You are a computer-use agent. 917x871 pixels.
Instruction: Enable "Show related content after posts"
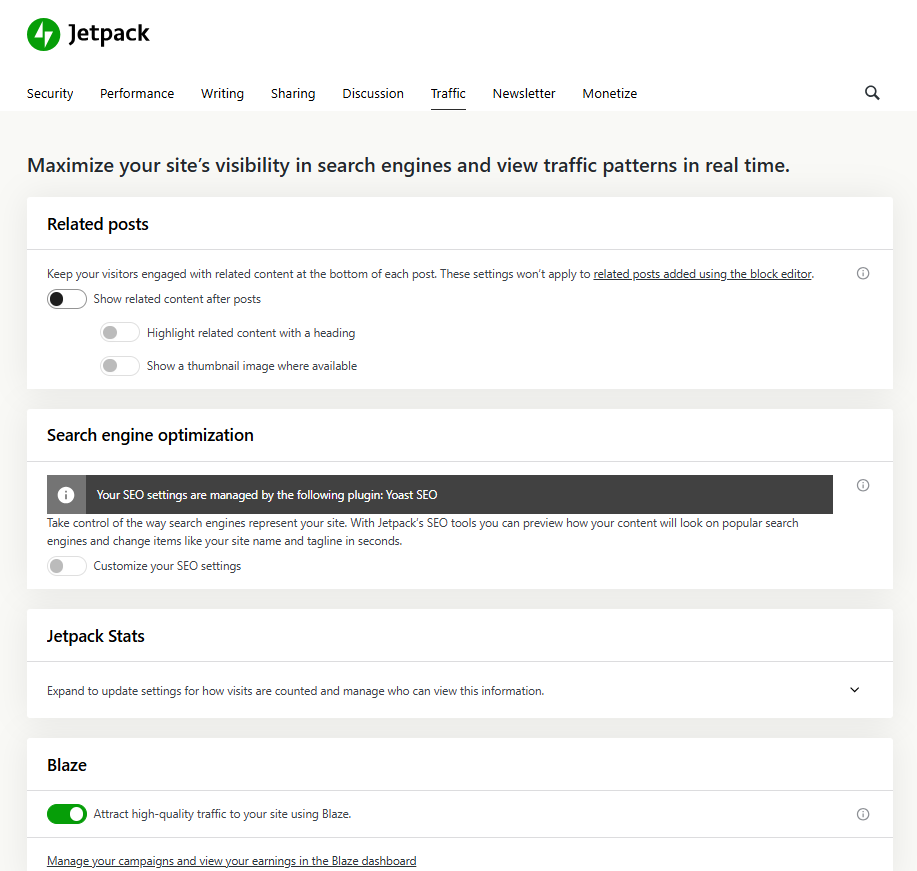click(66, 298)
